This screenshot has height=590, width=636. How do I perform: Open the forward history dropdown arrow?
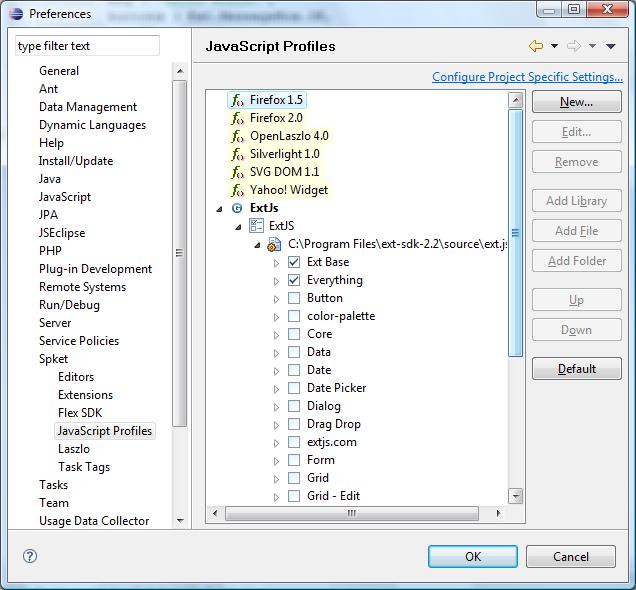click(592, 46)
